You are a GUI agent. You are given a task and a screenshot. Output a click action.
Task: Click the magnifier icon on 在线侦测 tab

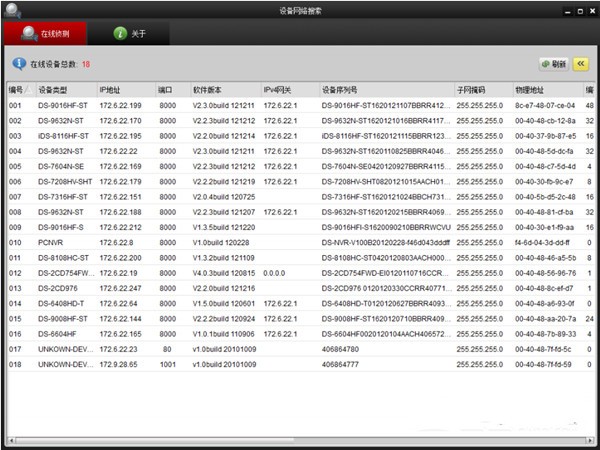[30, 34]
